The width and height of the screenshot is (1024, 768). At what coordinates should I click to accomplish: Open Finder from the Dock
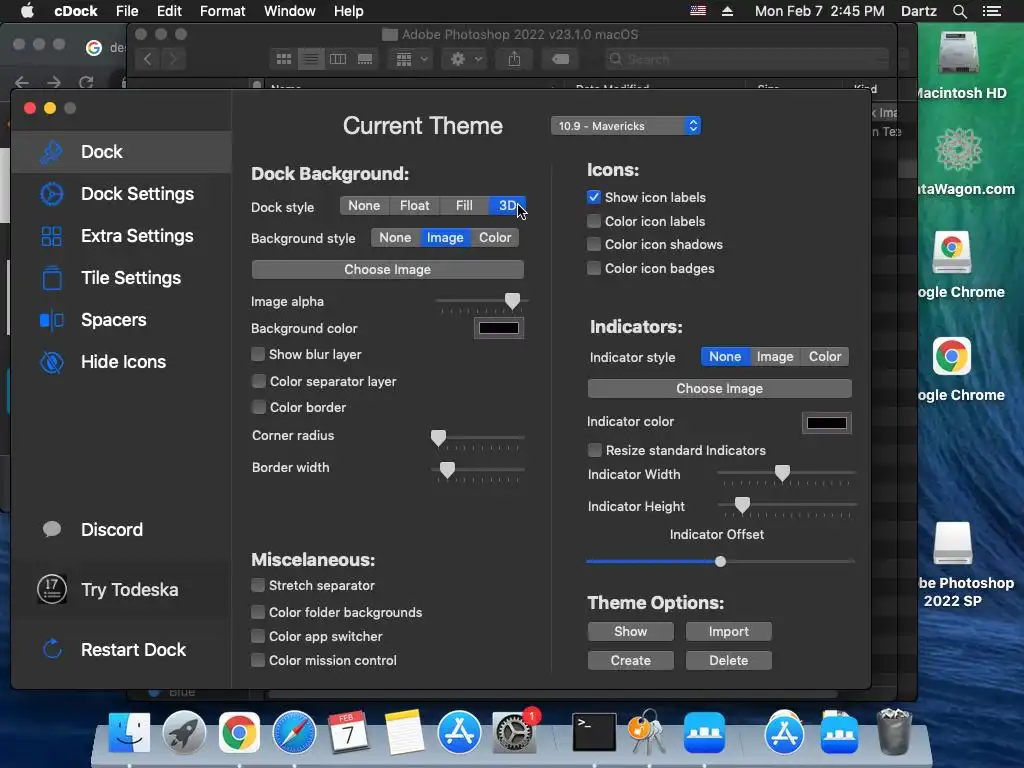coord(129,733)
